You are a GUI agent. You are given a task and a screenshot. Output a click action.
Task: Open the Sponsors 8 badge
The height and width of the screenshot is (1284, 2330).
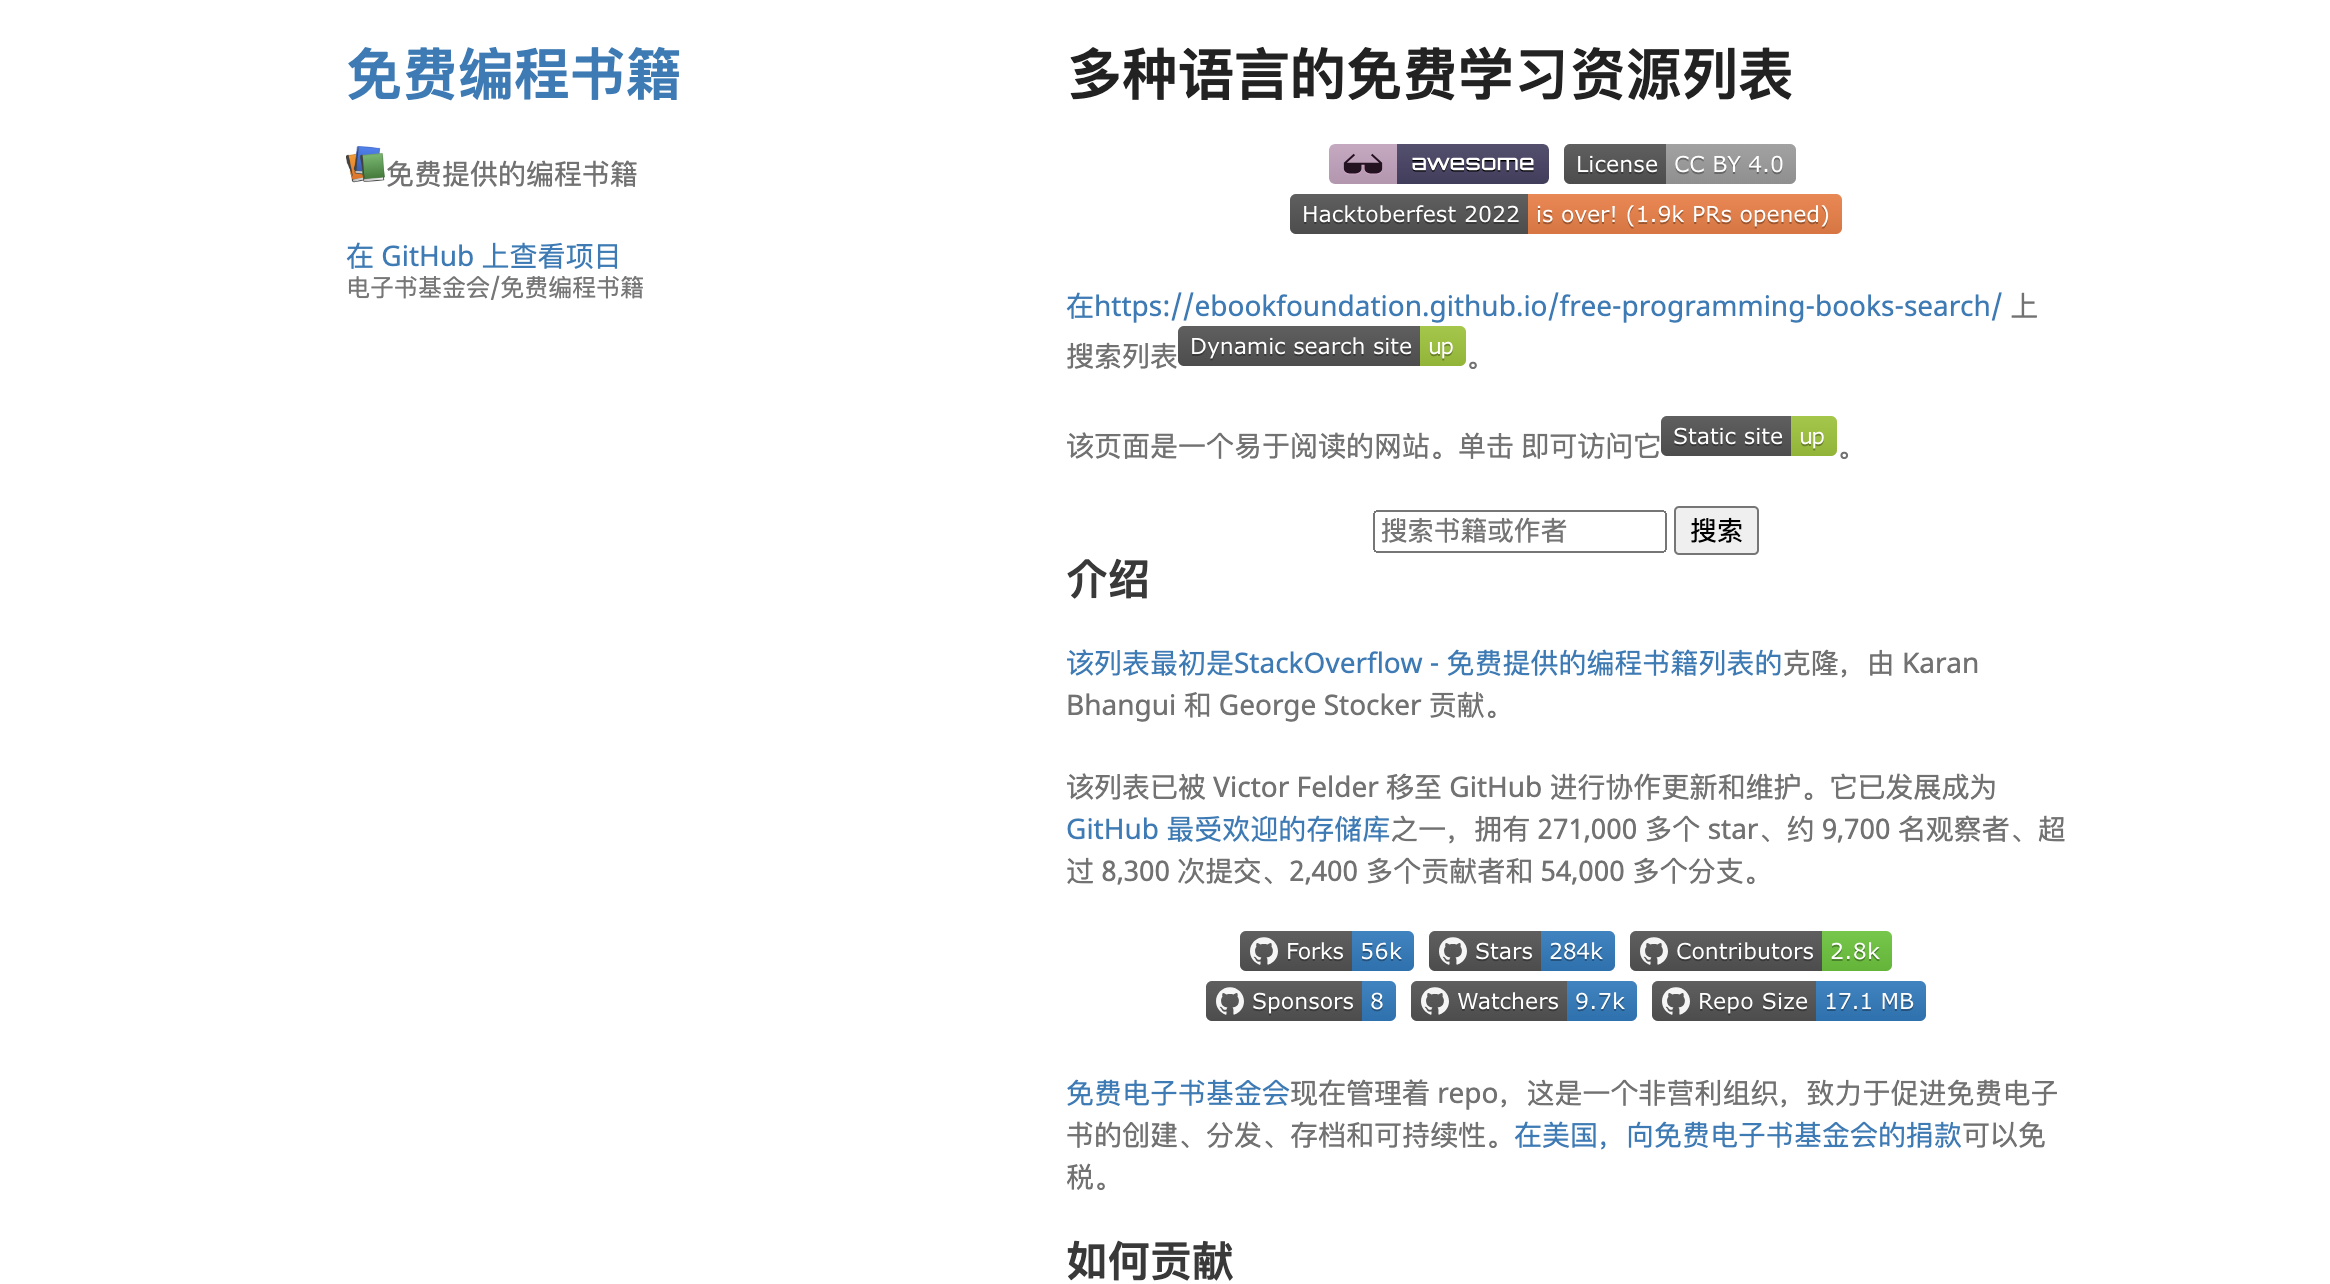pyautogui.click(x=1300, y=1001)
